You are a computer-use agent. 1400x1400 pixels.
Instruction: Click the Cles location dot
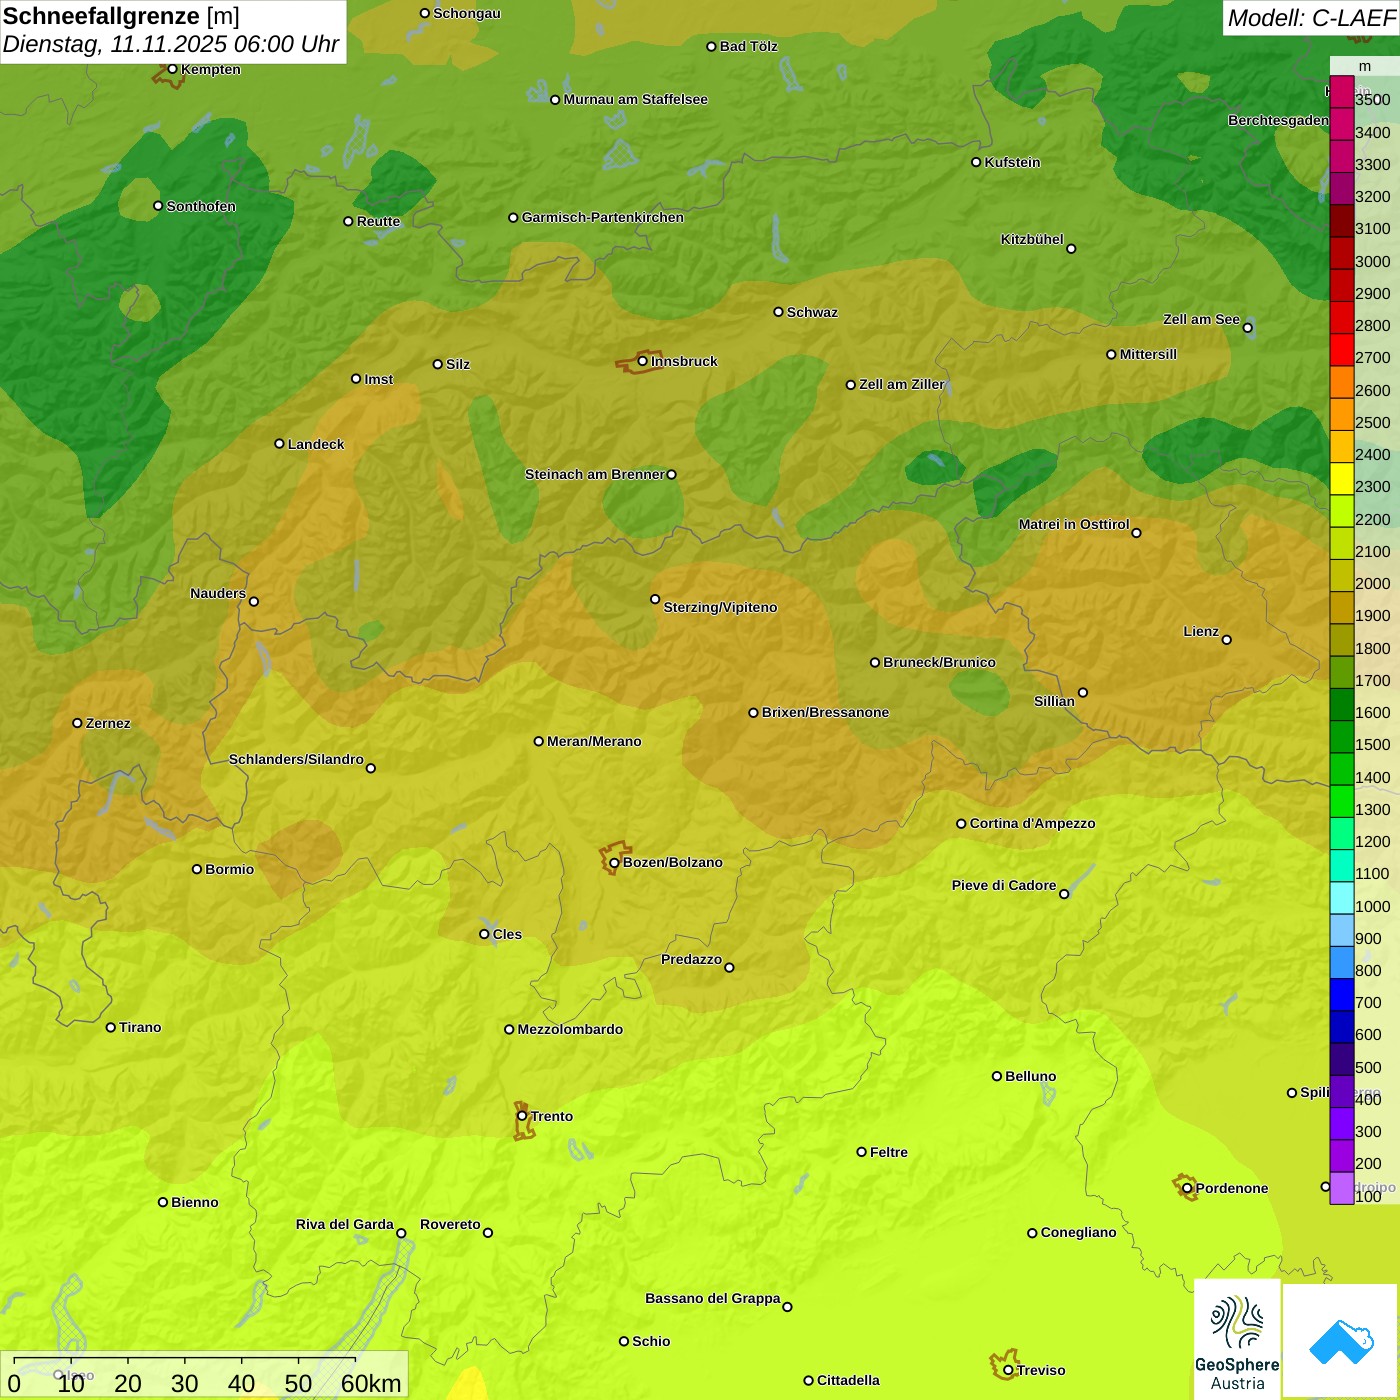484,934
